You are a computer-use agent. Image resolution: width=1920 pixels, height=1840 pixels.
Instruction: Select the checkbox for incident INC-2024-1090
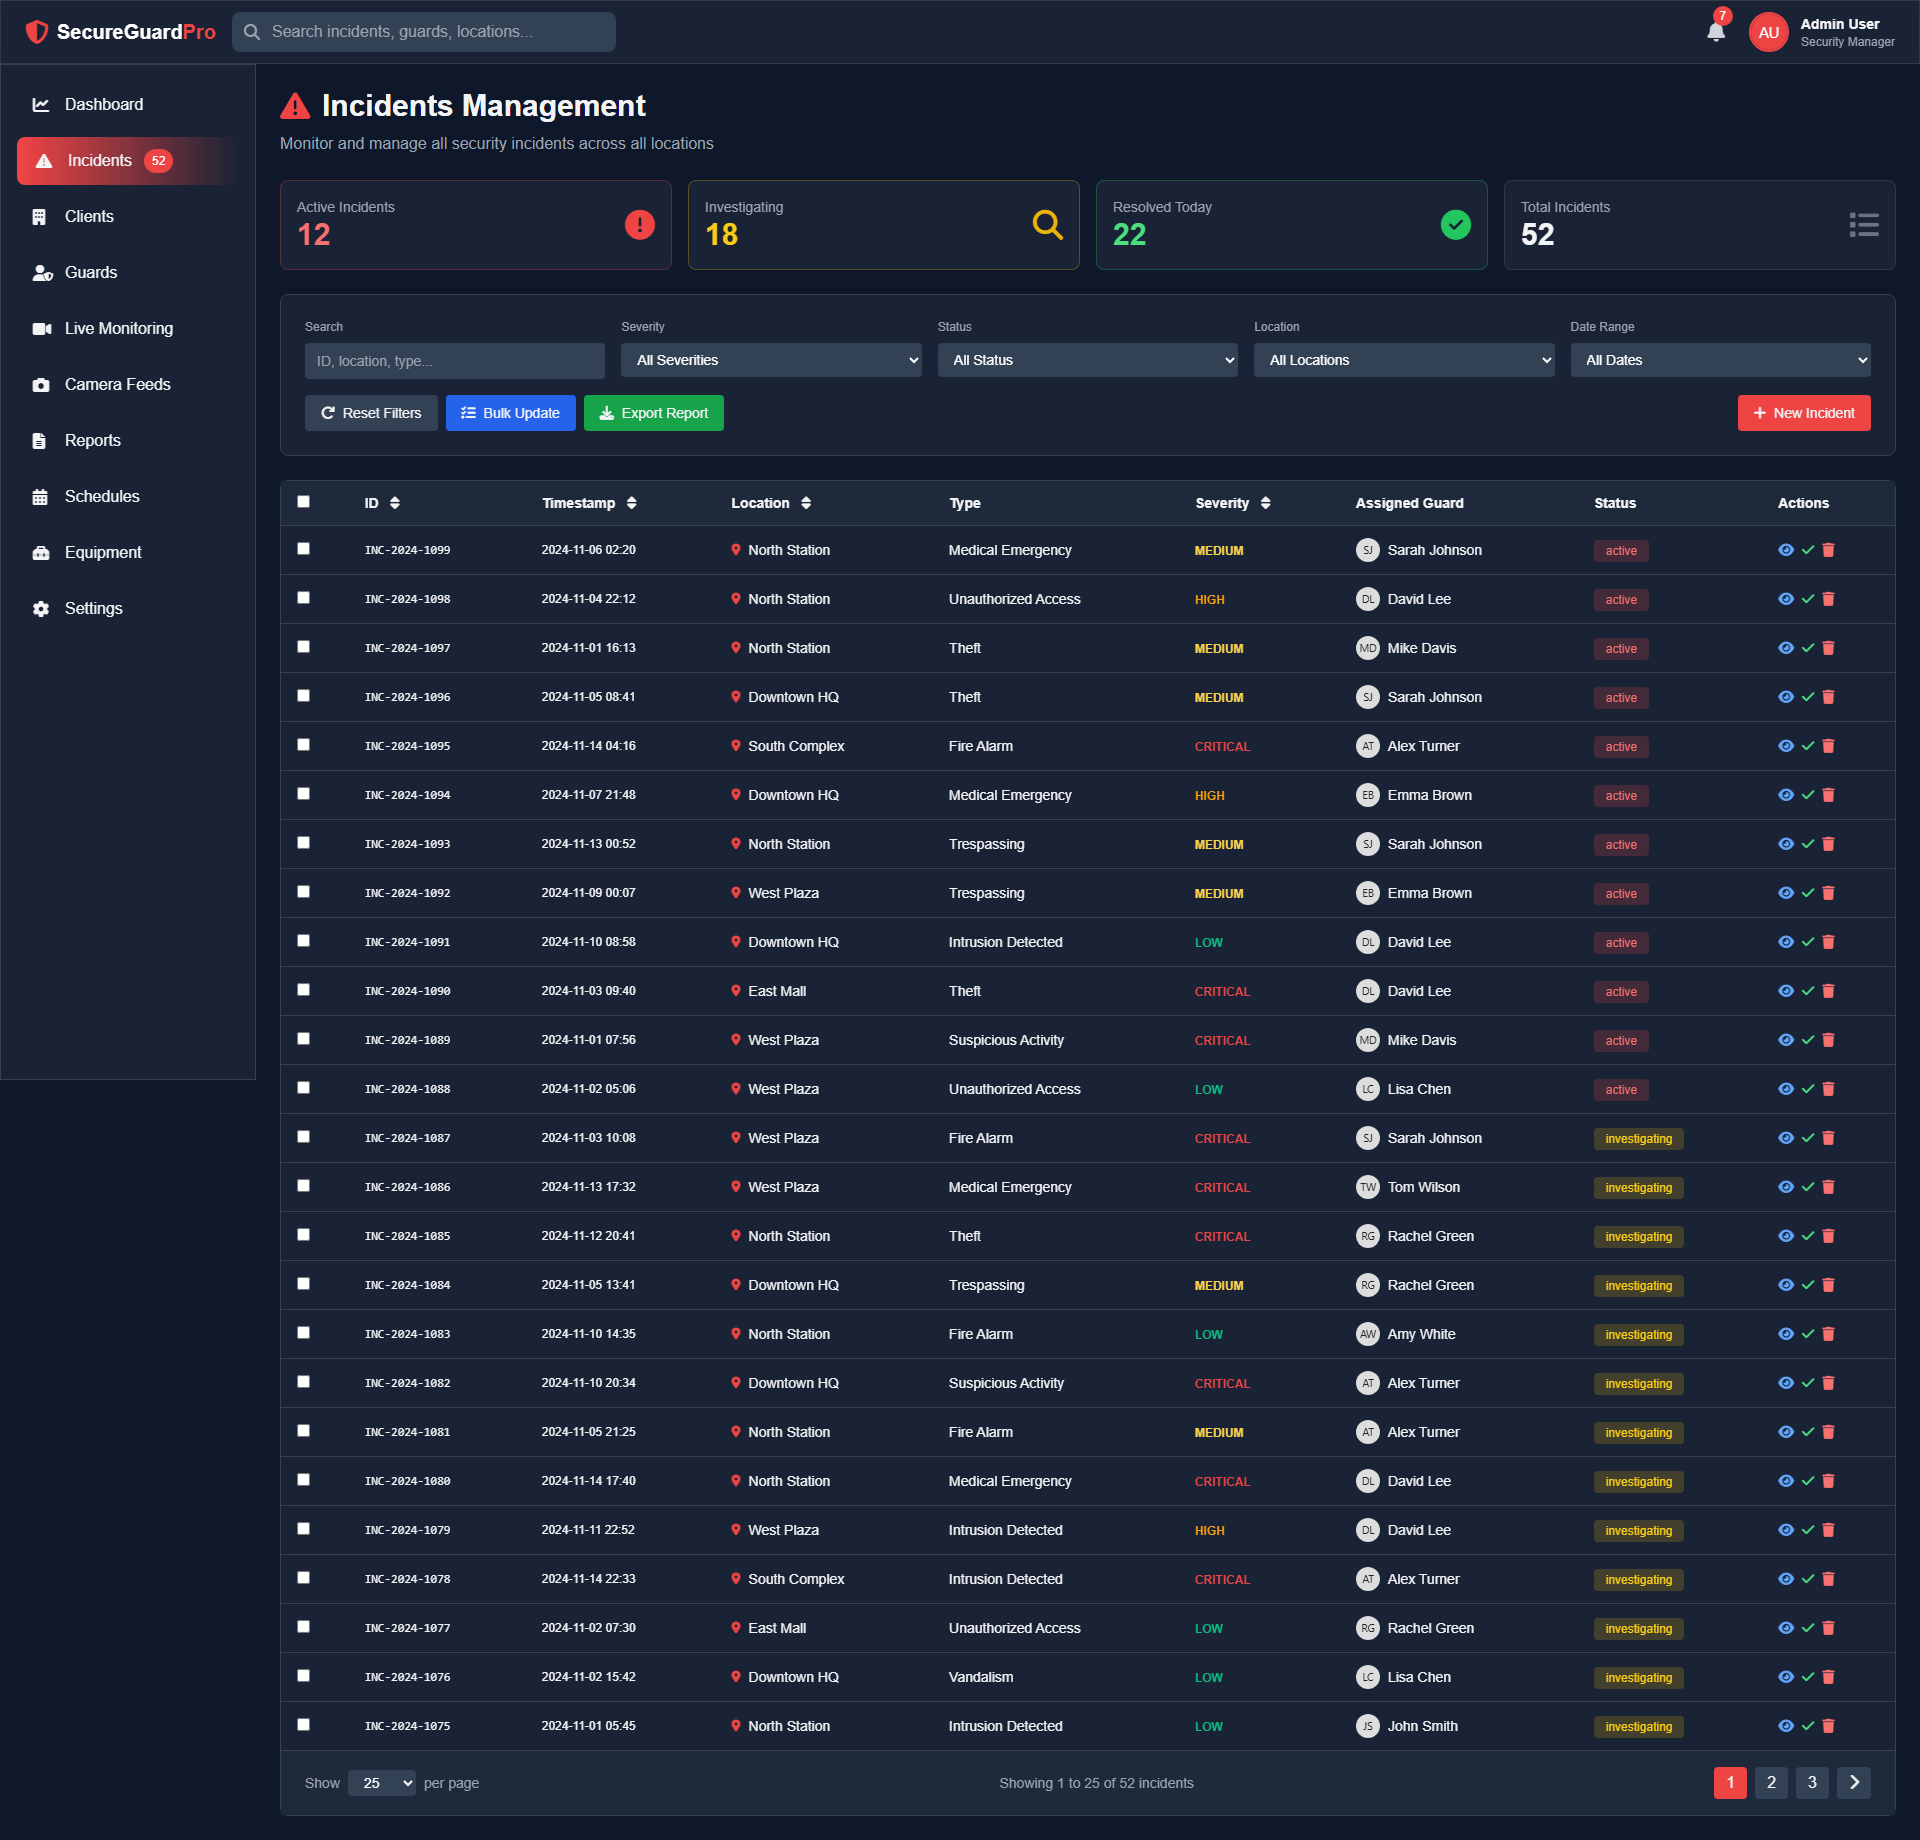point(304,989)
